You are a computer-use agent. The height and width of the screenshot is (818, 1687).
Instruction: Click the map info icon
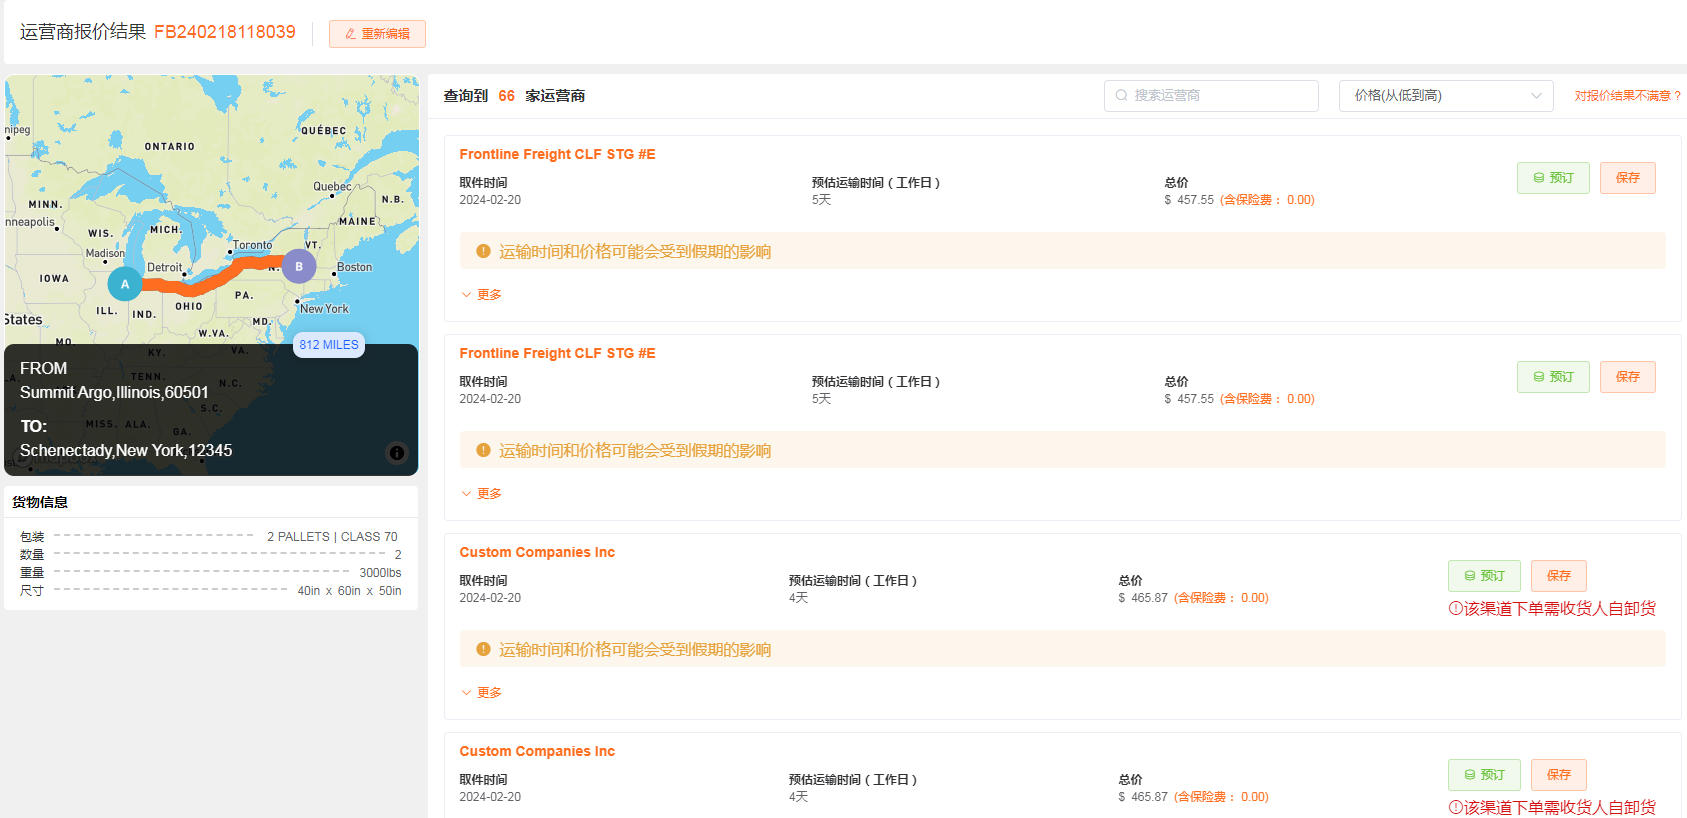pyautogui.click(x=397, y=453)
